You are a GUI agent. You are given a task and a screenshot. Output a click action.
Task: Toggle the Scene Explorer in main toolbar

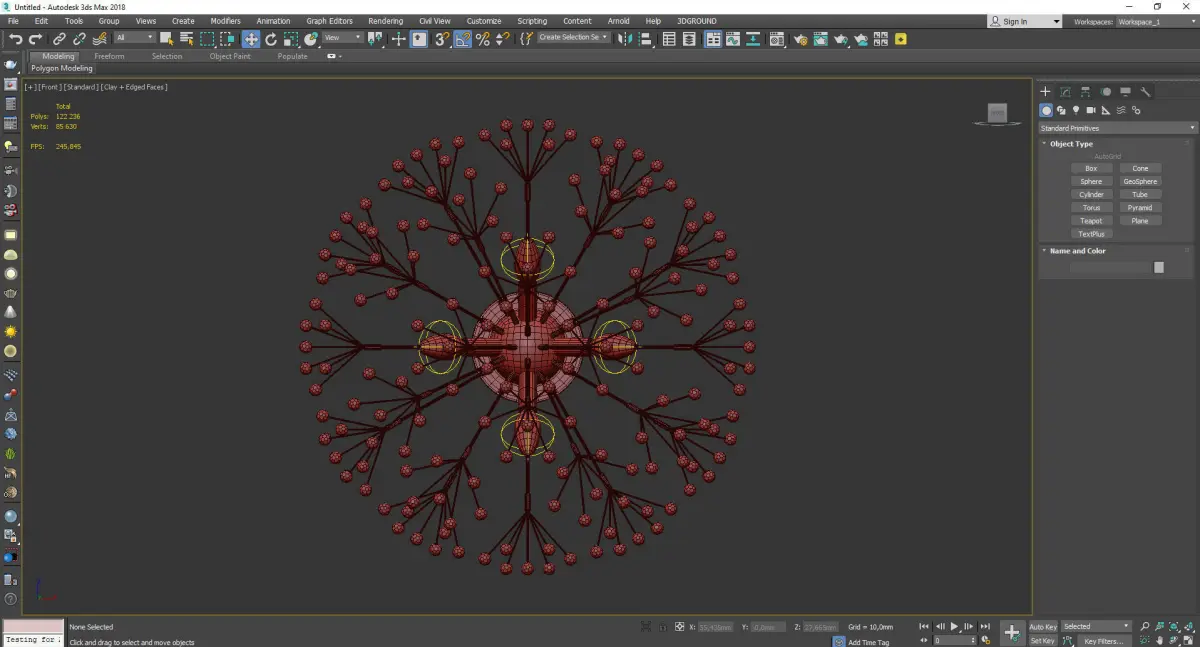tap(669, 39)
